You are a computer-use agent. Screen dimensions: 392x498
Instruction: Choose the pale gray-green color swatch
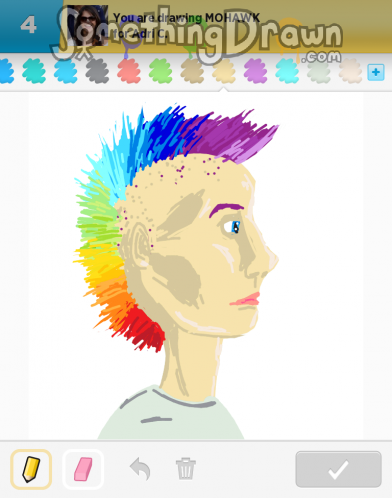319,71
